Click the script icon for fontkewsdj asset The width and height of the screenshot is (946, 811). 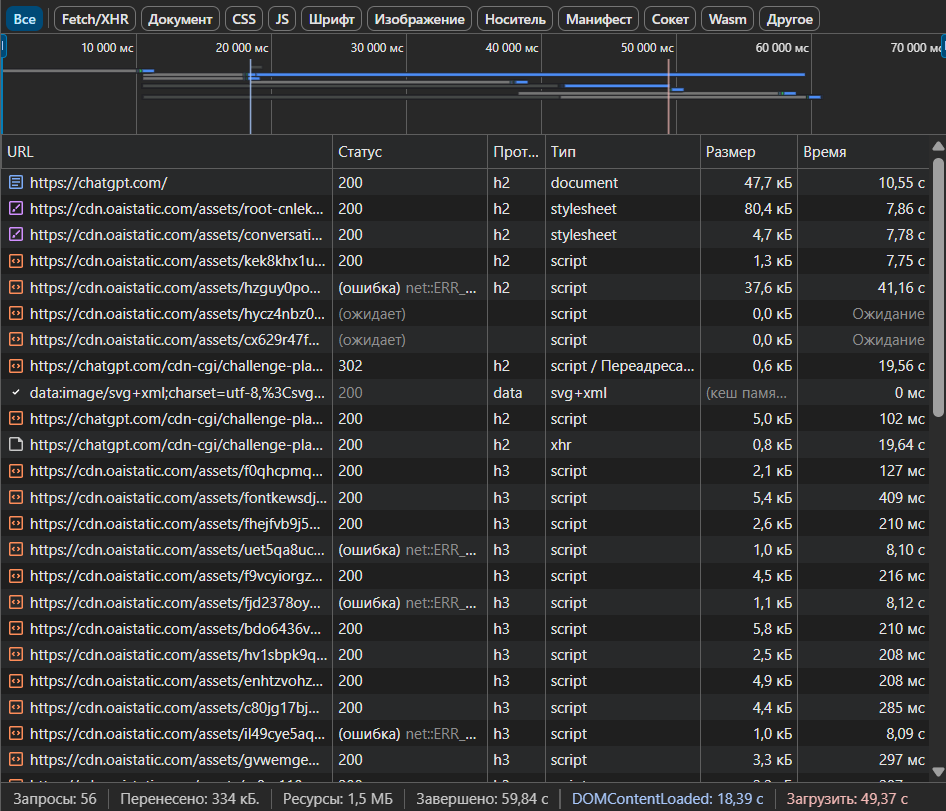tap(16, 497)
